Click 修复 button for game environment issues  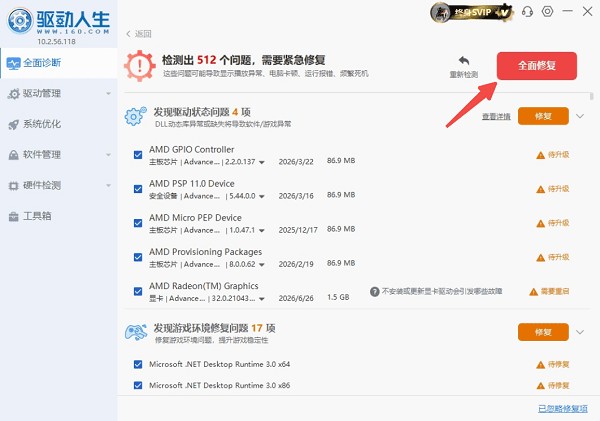[x=543, y=332]
